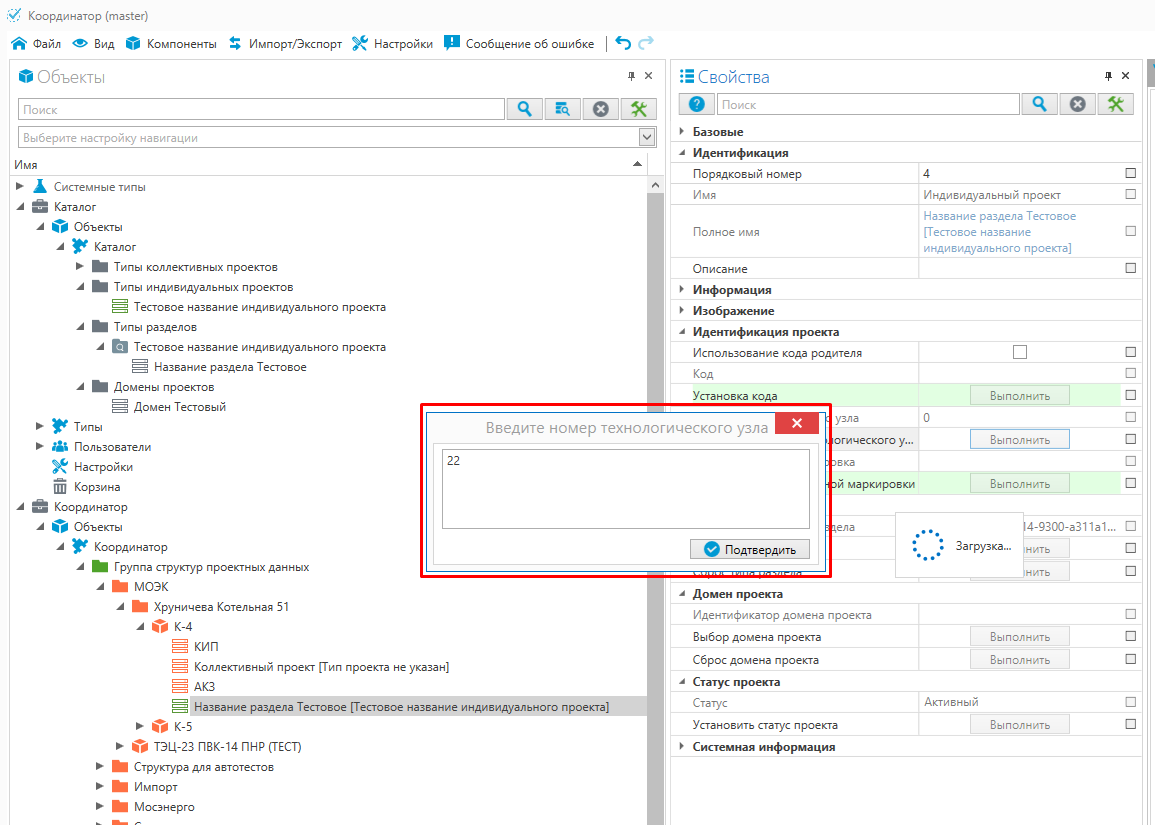Click the search magnifier in Properties panel

pyautogui.click(x=1040, y=104)
